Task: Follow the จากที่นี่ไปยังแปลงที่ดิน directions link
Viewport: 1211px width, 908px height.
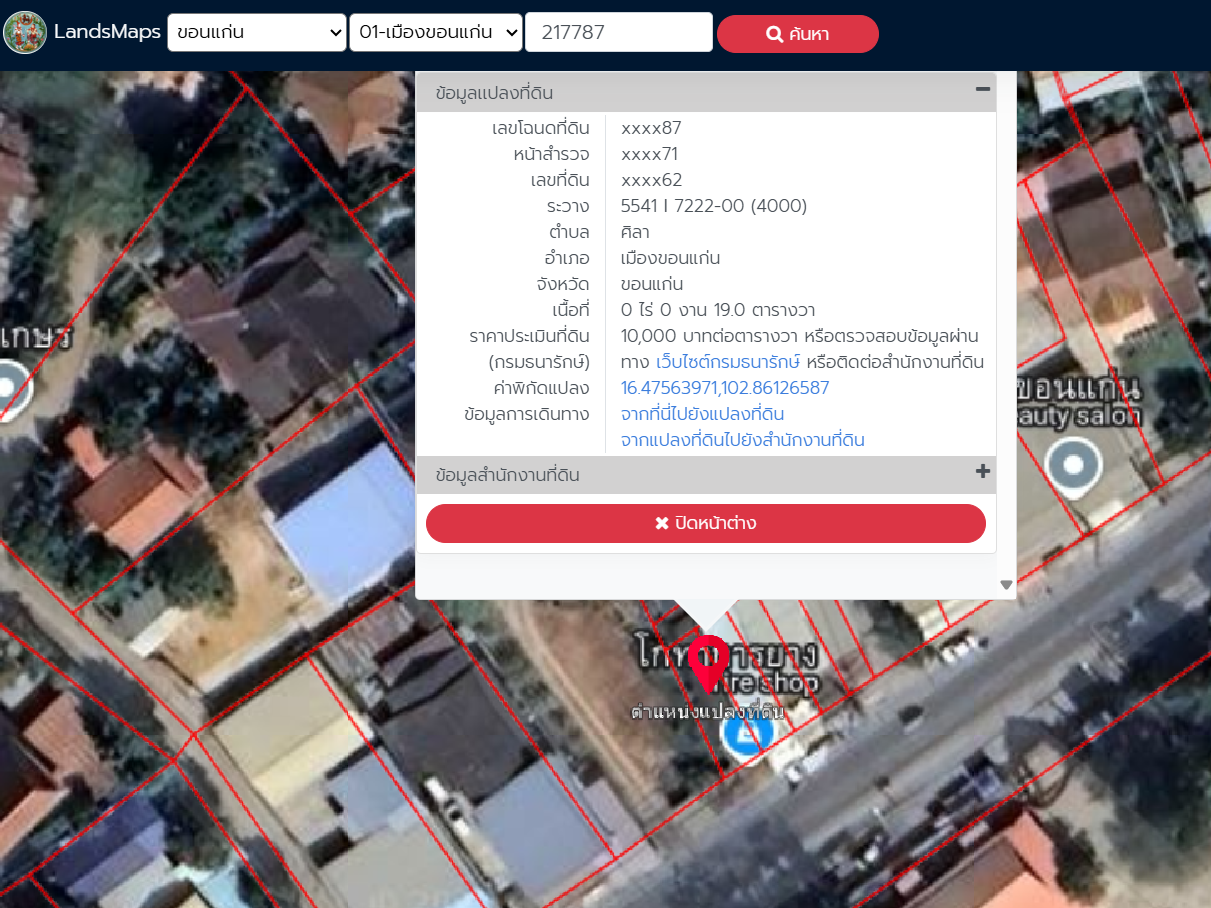Action: click(702, 414)
